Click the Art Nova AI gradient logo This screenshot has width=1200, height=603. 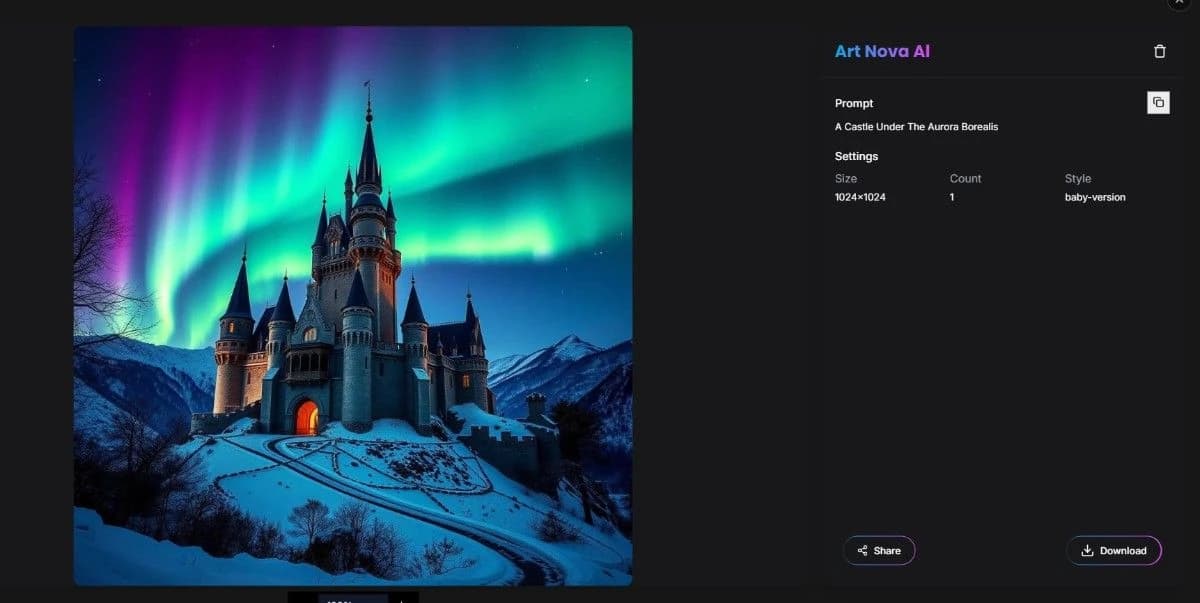coord(882,50)
